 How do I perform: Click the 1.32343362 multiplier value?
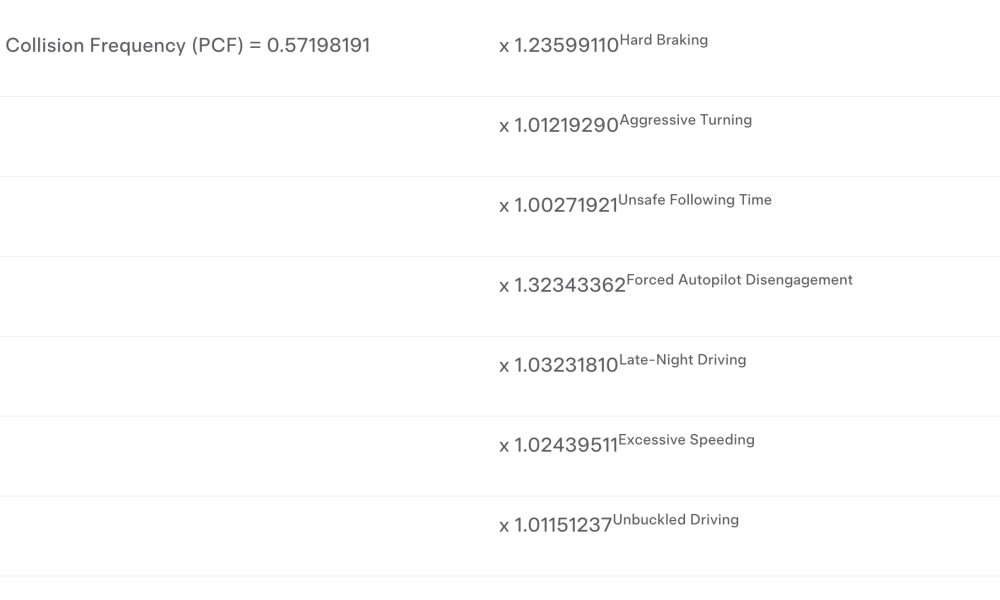[x=570, y=285]
